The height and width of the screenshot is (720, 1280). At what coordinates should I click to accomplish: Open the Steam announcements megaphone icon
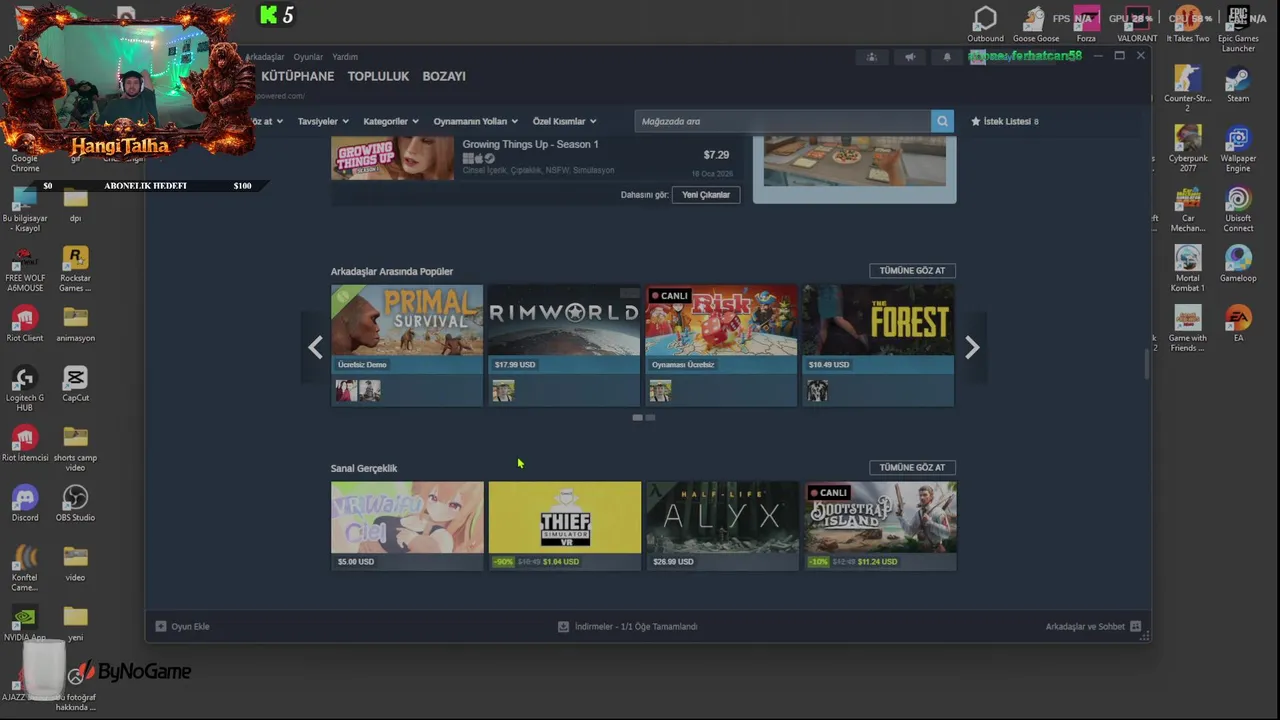click(x=910, y=57)
